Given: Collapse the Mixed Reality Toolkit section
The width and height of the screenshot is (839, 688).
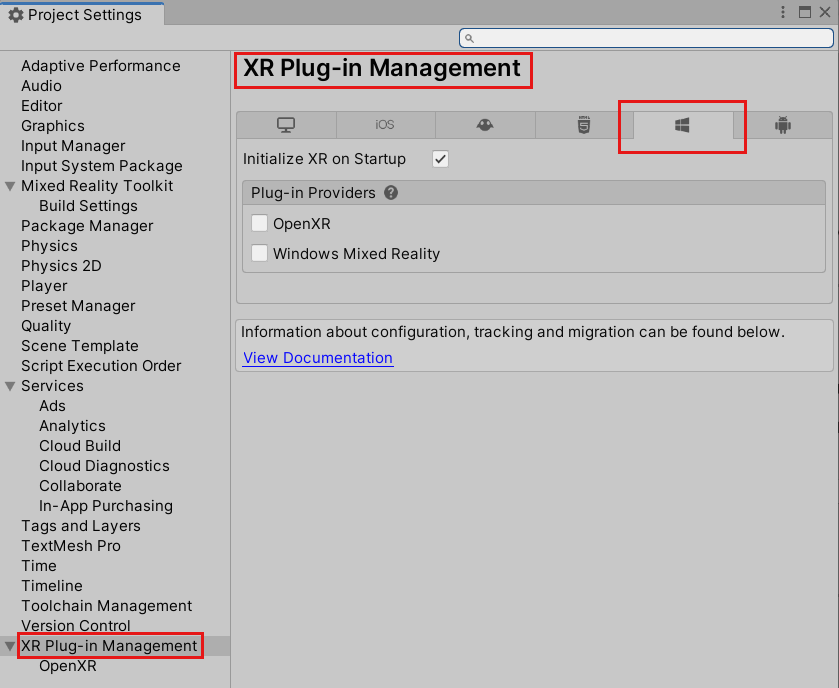Looking at the screenshot, I should 10,186.
